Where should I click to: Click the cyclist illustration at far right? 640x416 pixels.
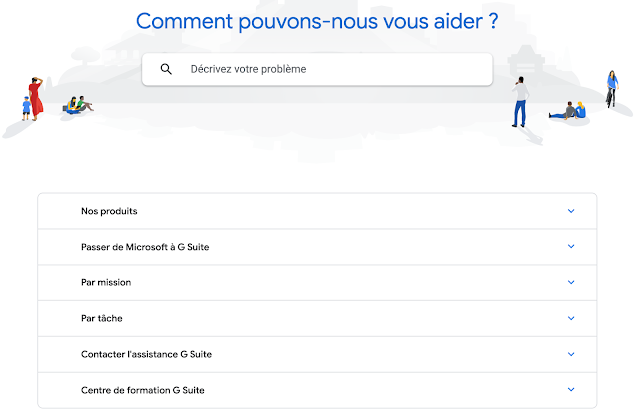point(611,88)
